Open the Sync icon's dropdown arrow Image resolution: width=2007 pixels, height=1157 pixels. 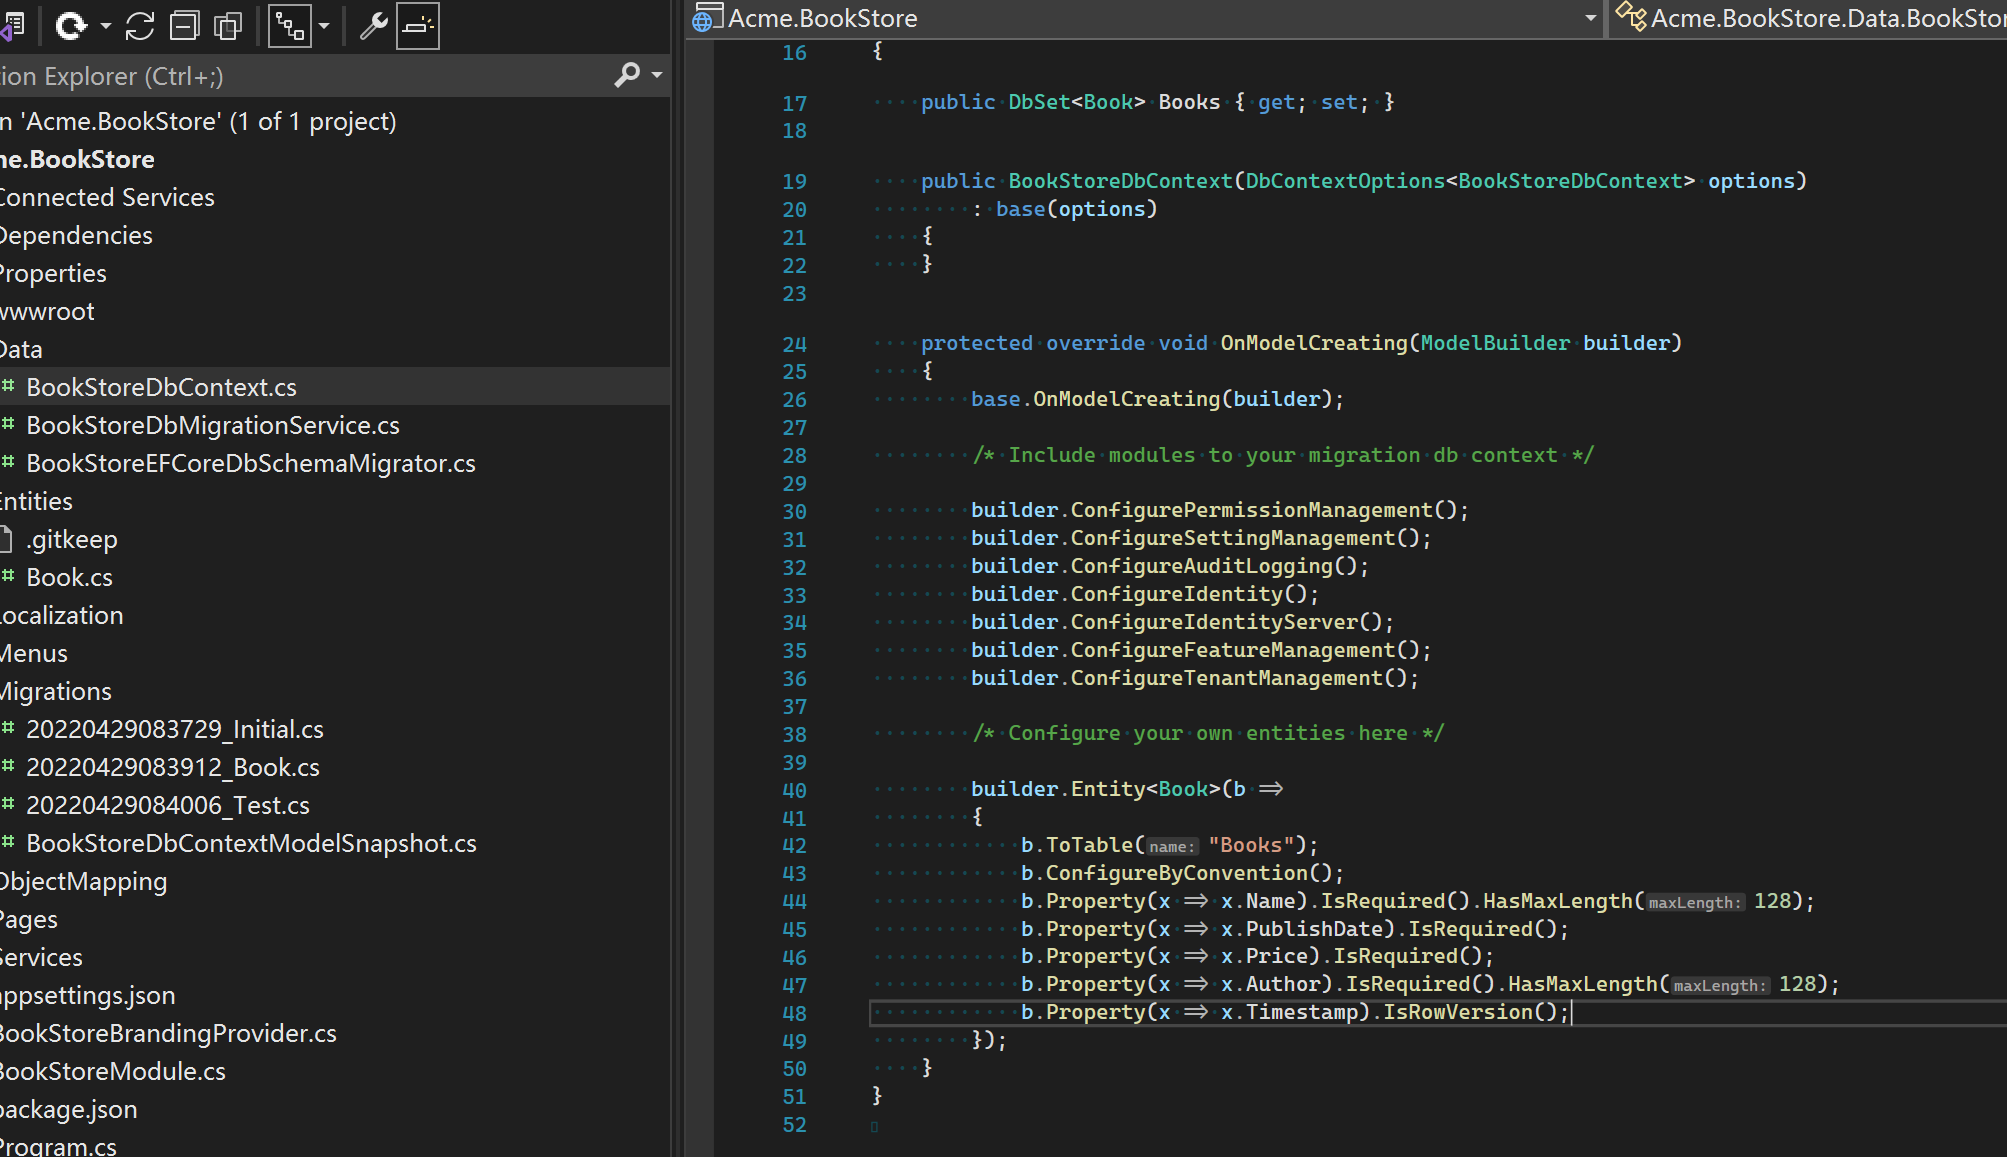point(322,26)
